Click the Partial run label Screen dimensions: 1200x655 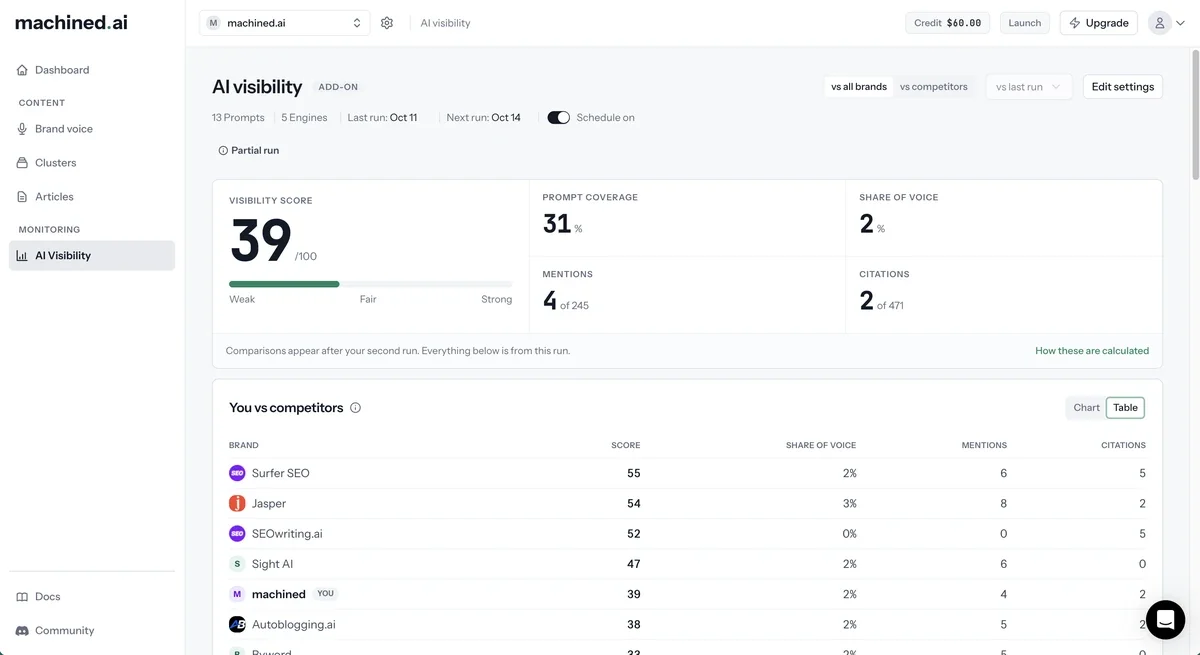[255, 150]
